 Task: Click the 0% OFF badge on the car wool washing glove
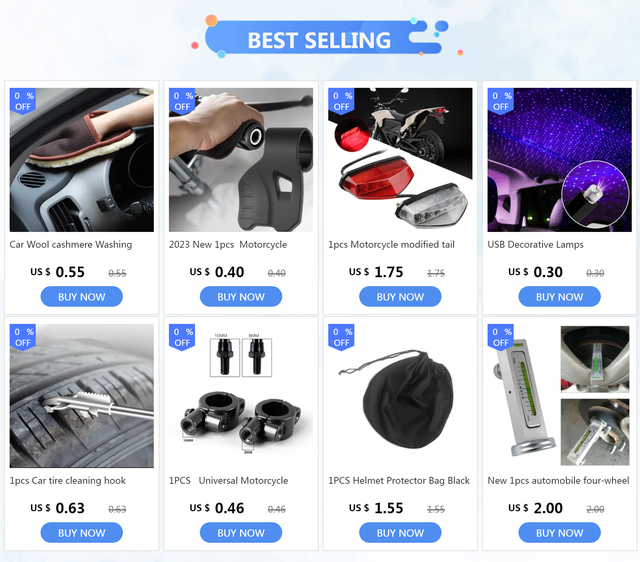click(x=23, y=101)
